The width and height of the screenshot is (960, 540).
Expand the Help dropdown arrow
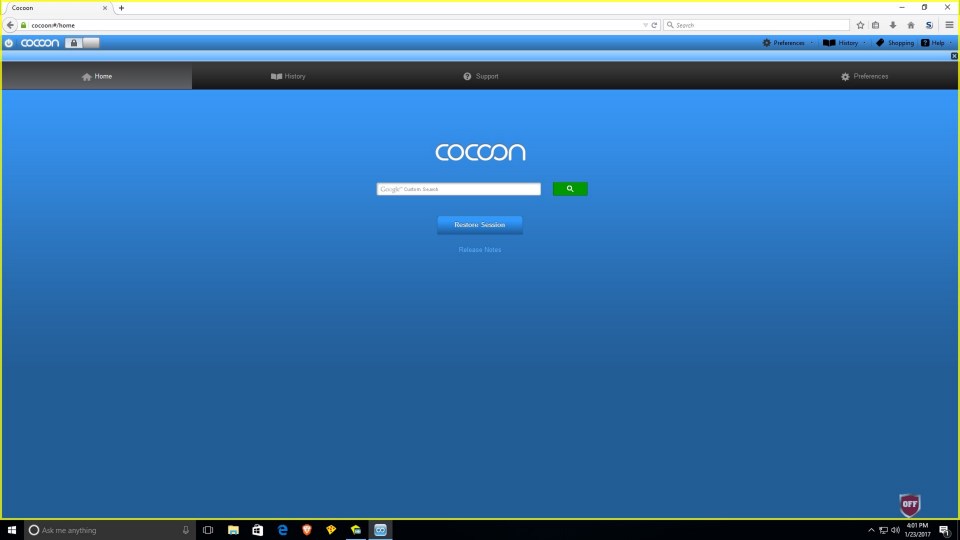point(951,43)
